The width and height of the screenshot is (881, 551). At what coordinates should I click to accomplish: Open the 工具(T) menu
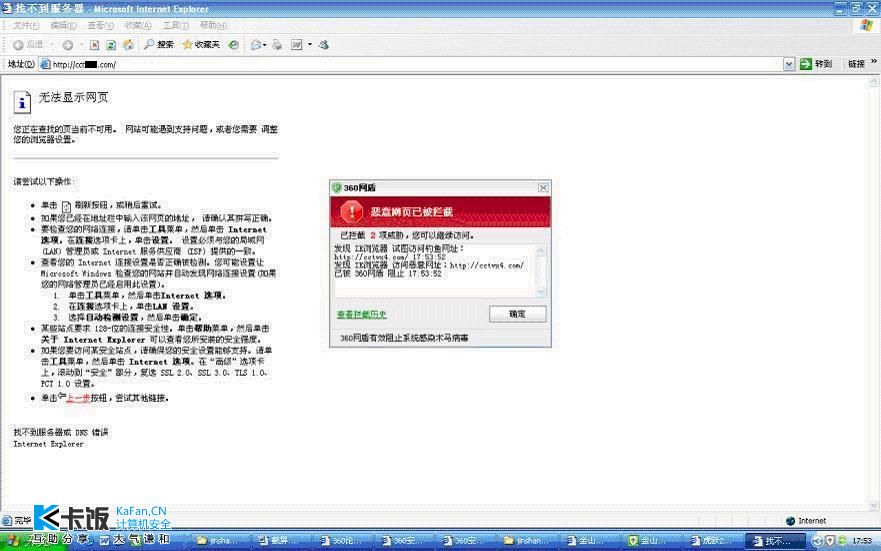click(x=175, y=25)
